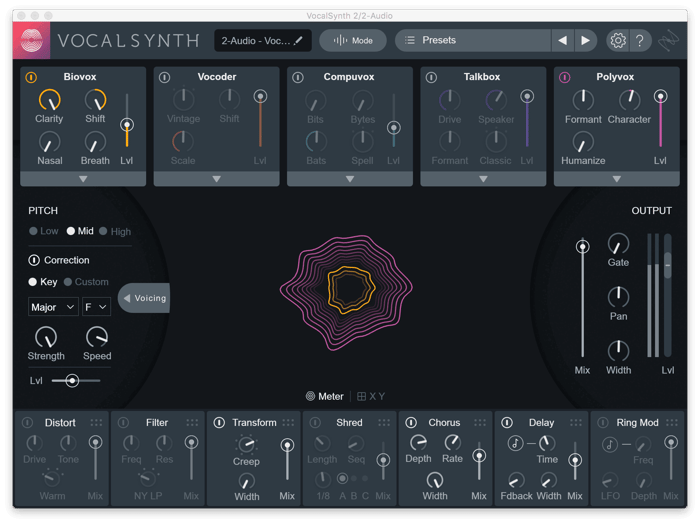This screenshot has height=524, width=700.
Task: Click the Biovox Clarity knob
Action: pos(50,100)
